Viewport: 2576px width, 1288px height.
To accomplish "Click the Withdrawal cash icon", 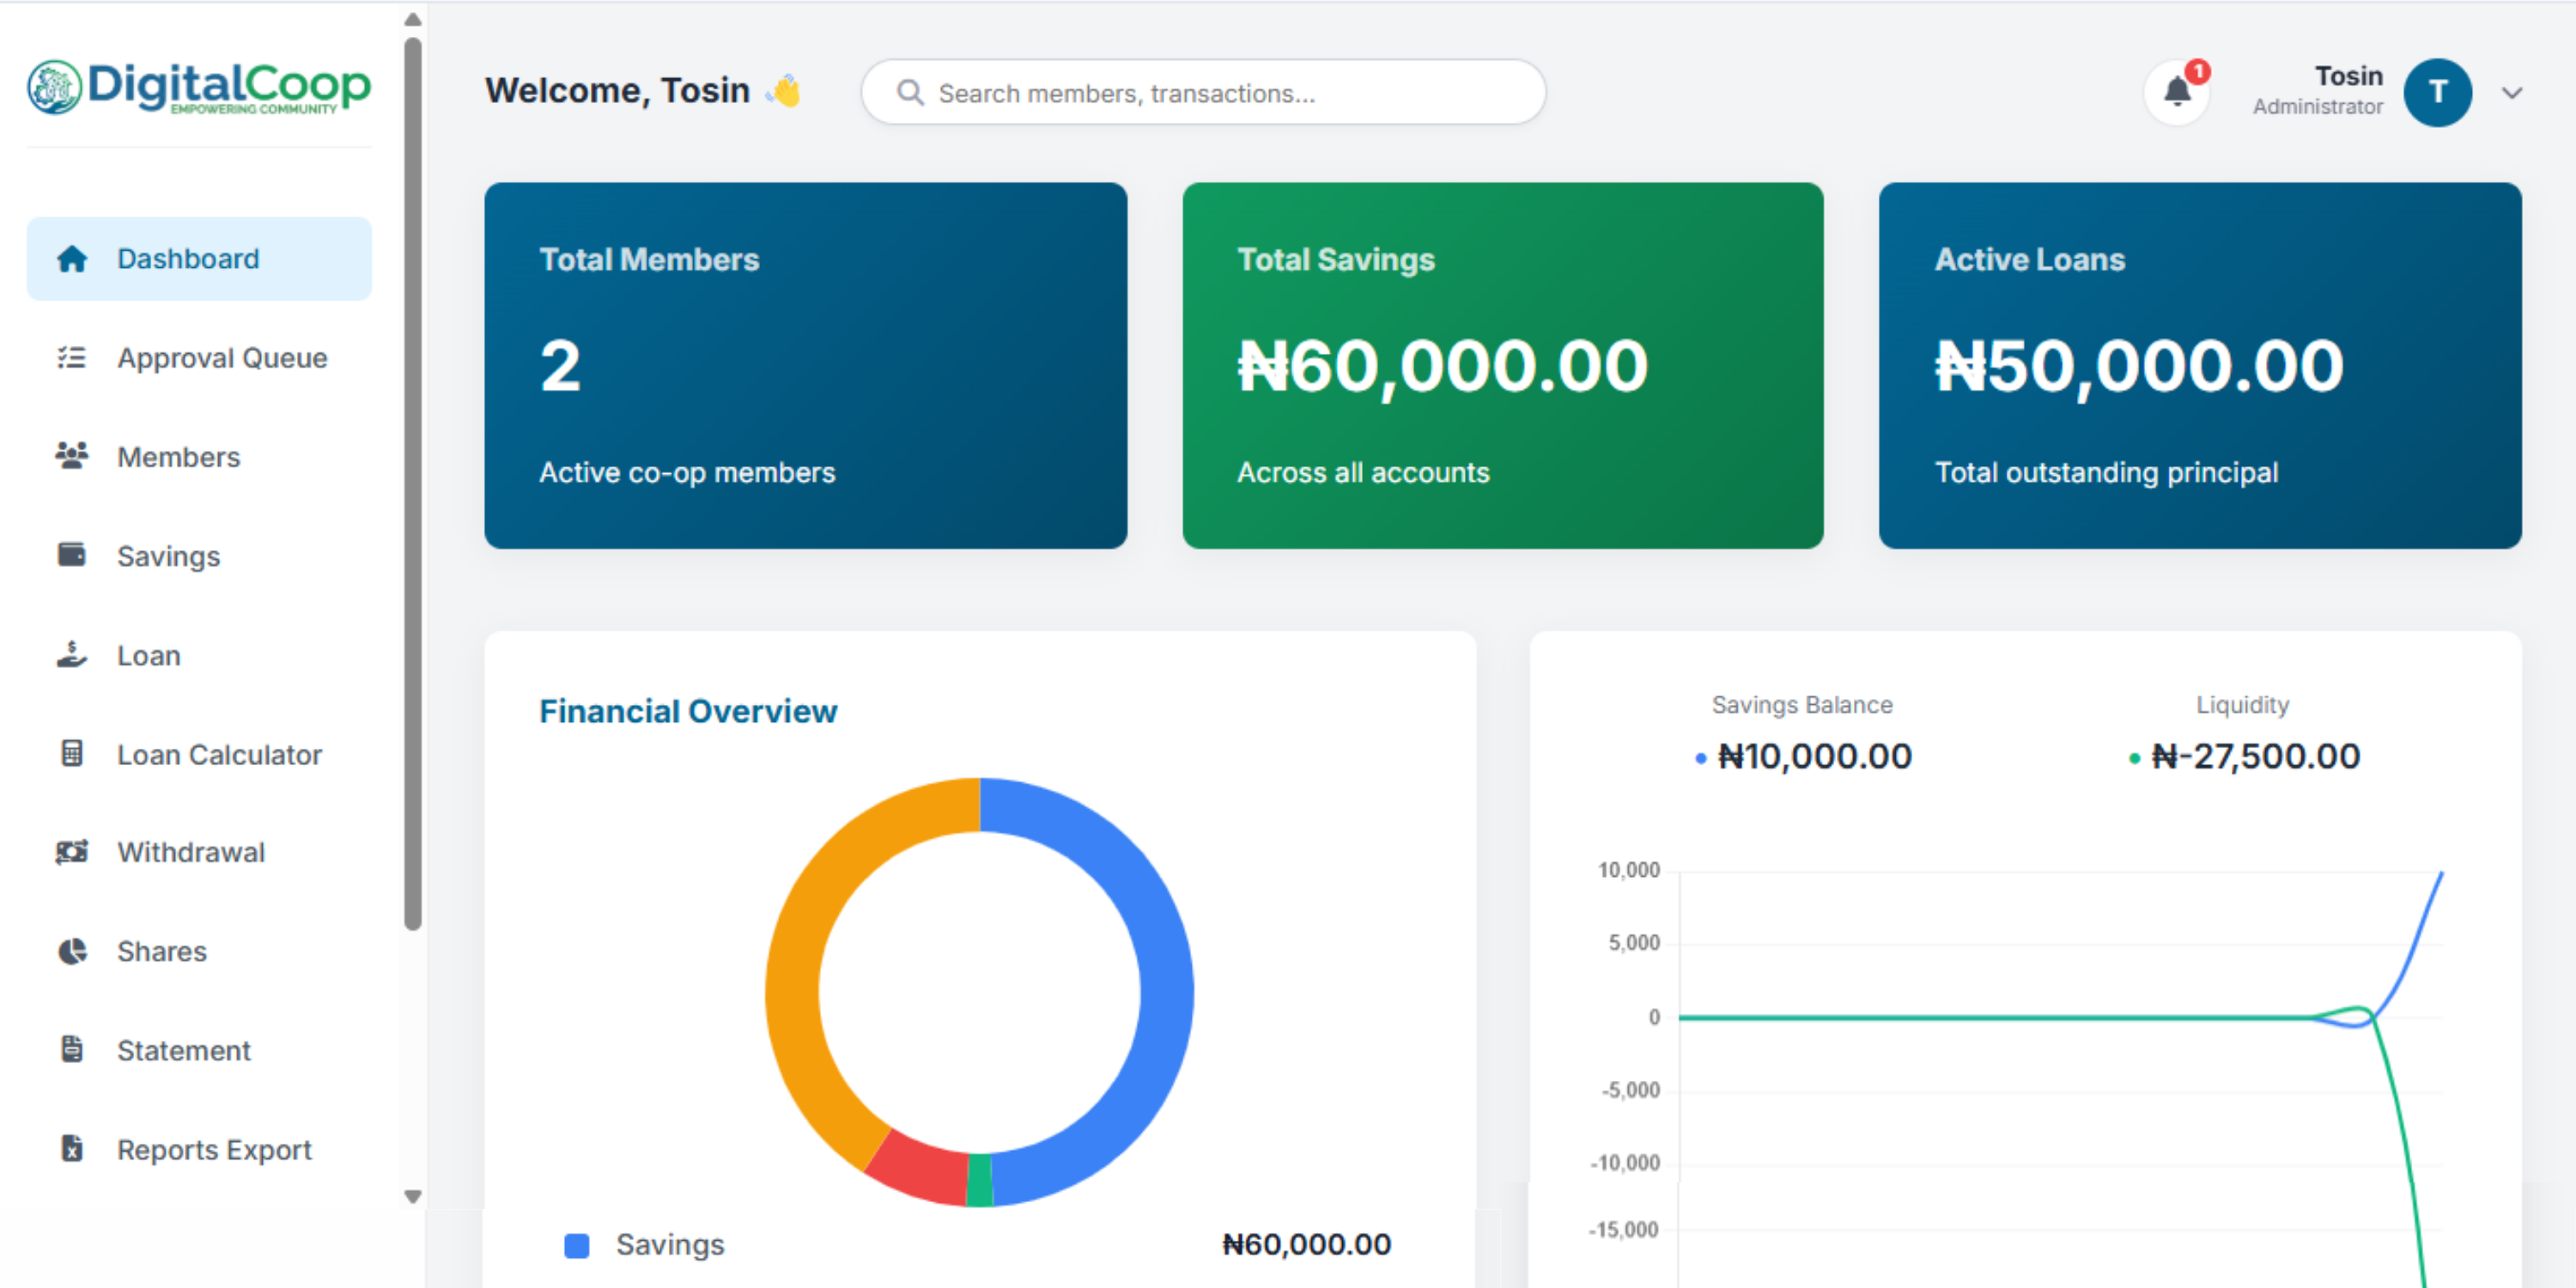I will (72, 852).
